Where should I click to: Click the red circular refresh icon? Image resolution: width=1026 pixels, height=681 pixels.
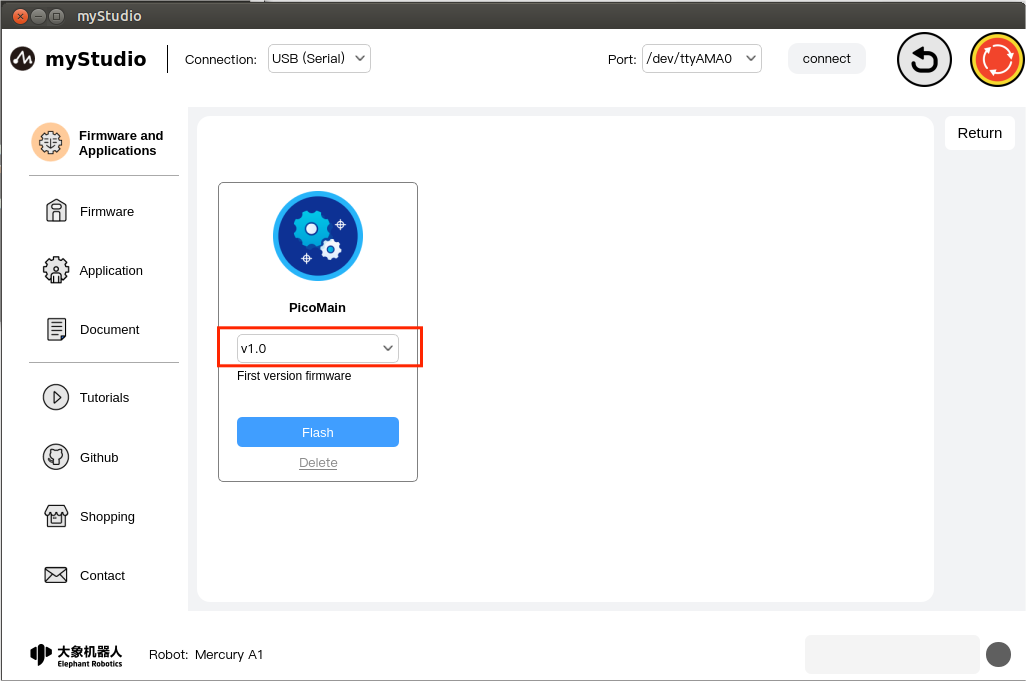[x=997, y=60]
